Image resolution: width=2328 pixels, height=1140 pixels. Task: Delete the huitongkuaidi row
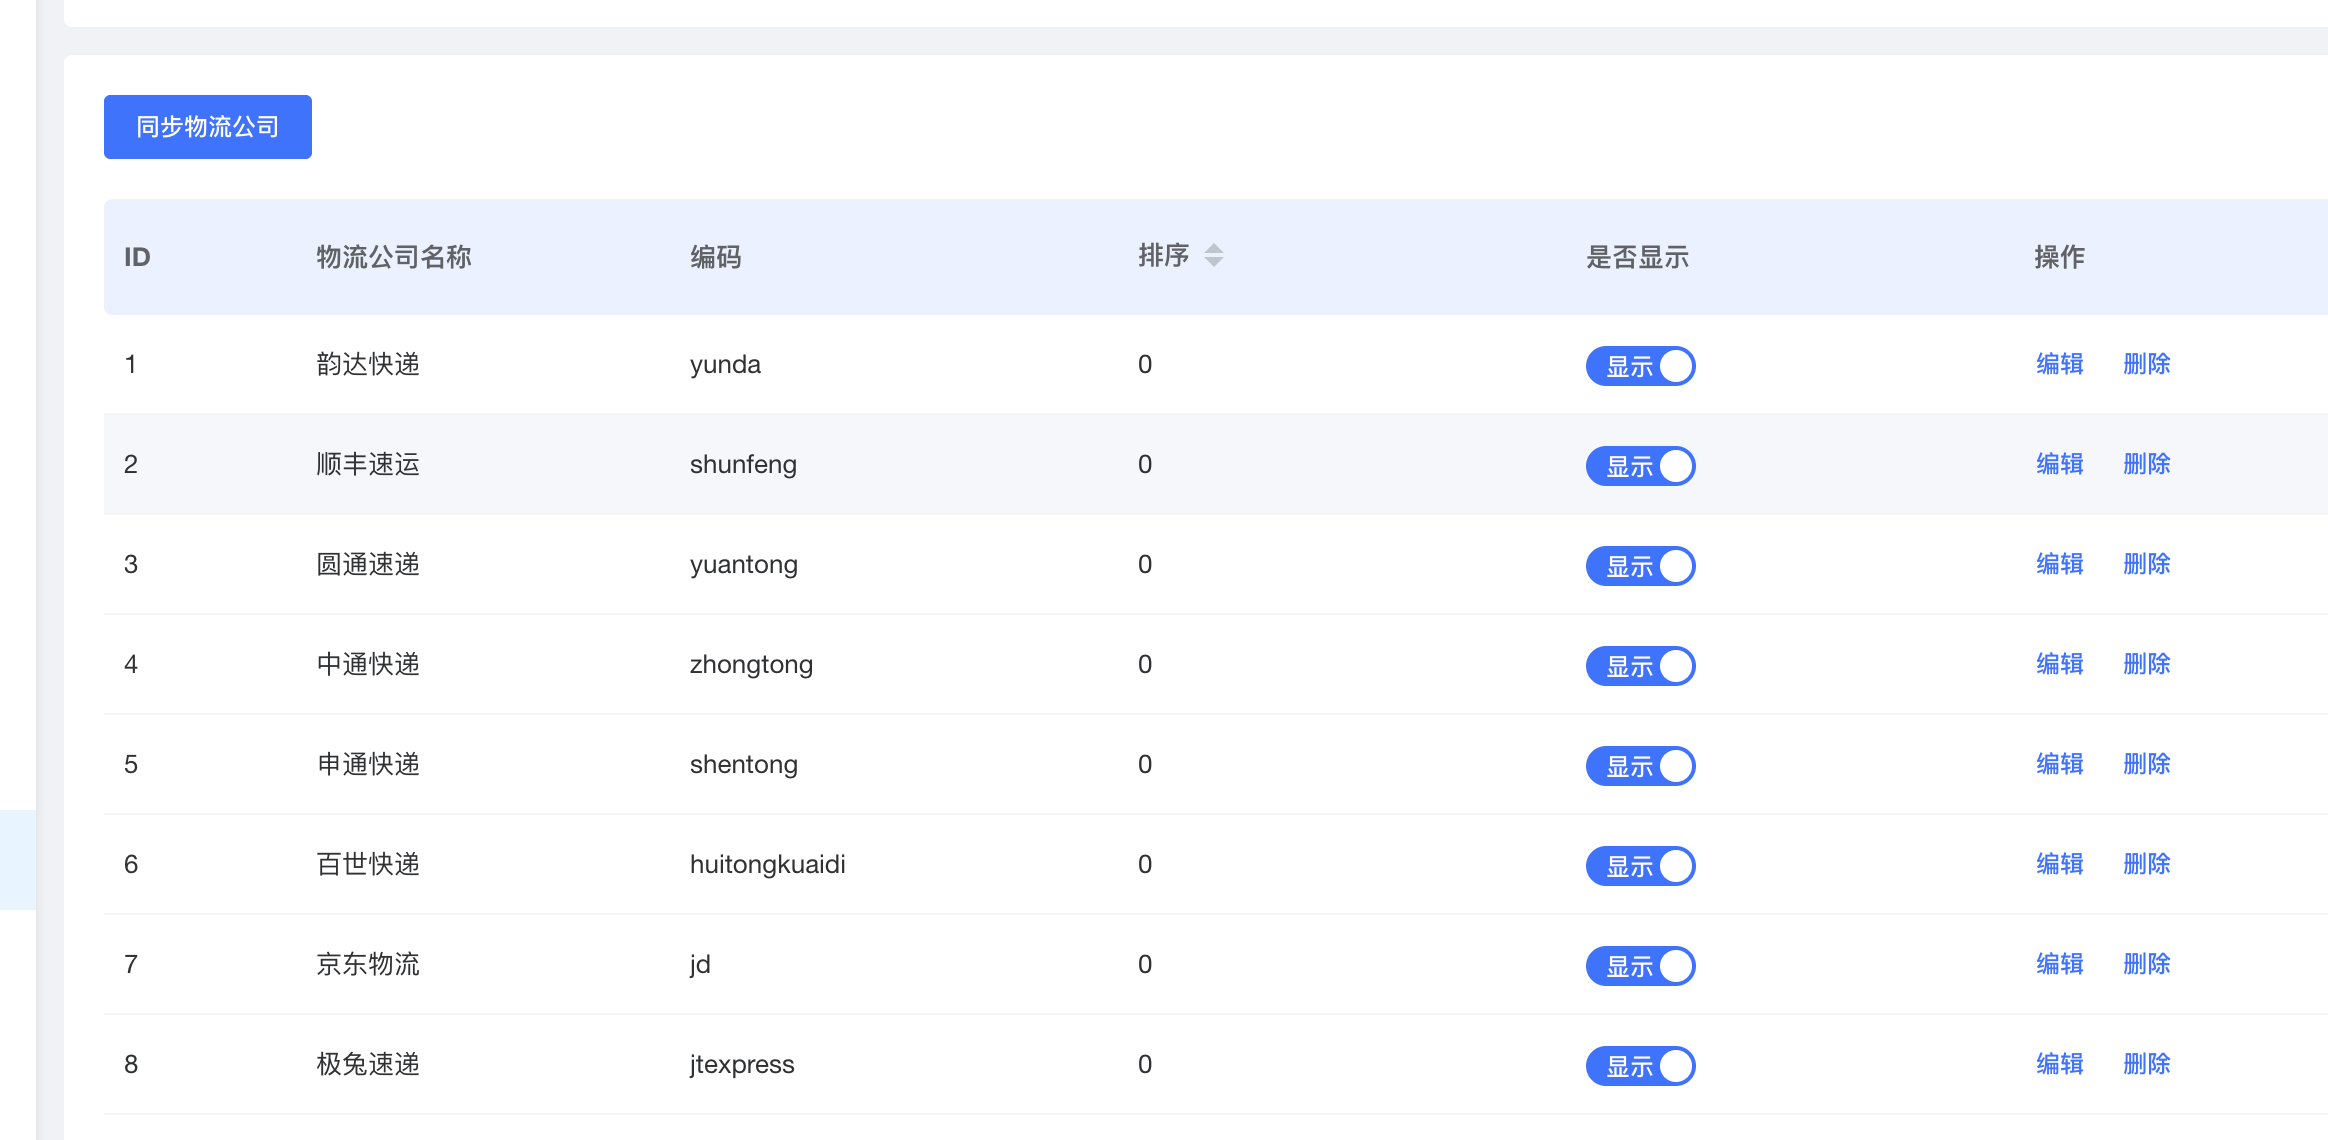click(x=2146, y=864)
